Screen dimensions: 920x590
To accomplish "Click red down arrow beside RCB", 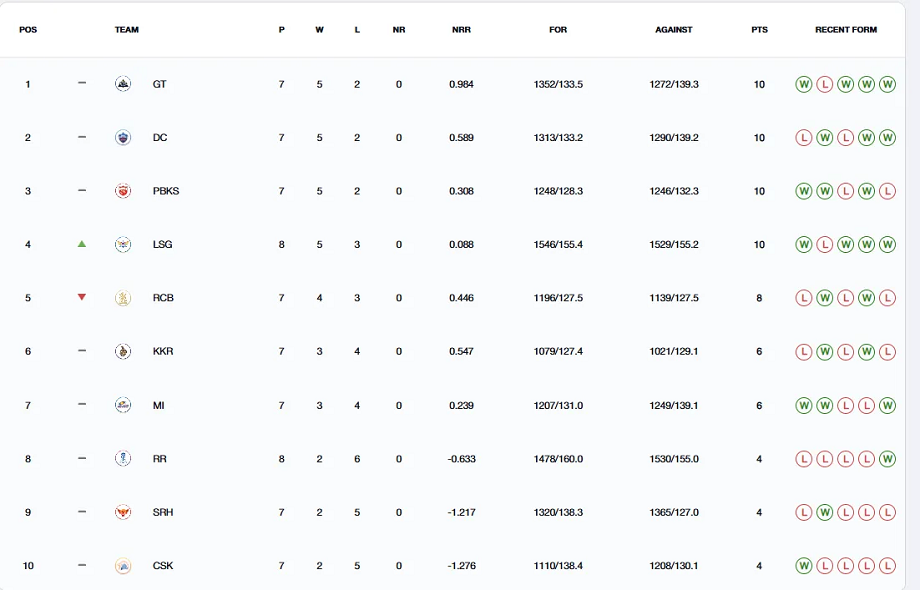I will 82,298.
